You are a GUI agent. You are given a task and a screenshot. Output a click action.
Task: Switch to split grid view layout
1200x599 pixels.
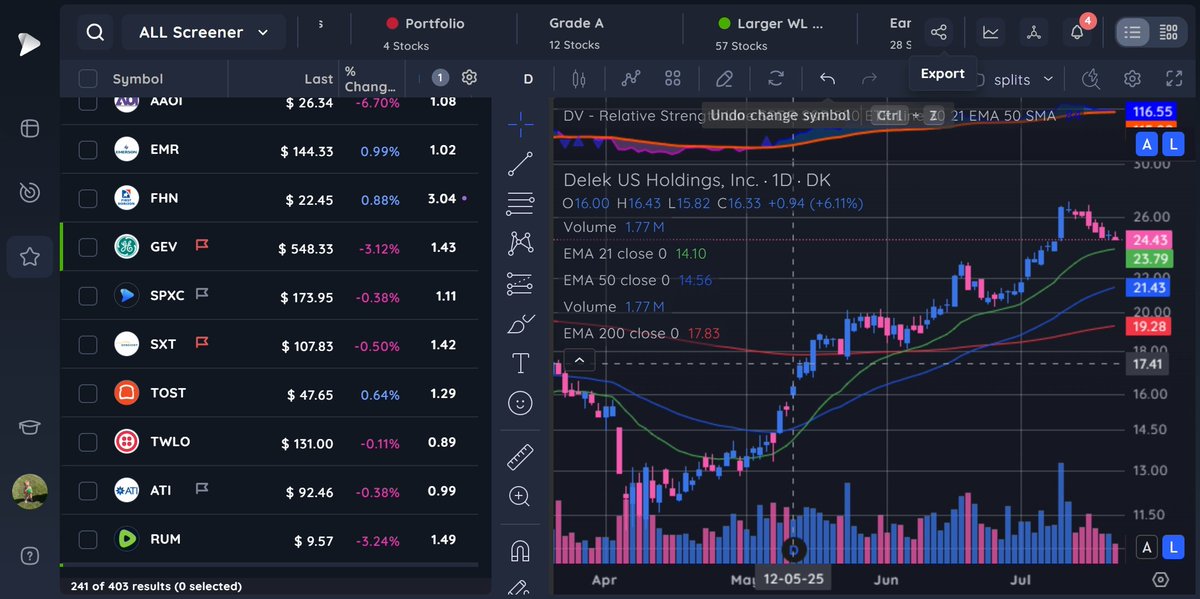point(1167,32)
